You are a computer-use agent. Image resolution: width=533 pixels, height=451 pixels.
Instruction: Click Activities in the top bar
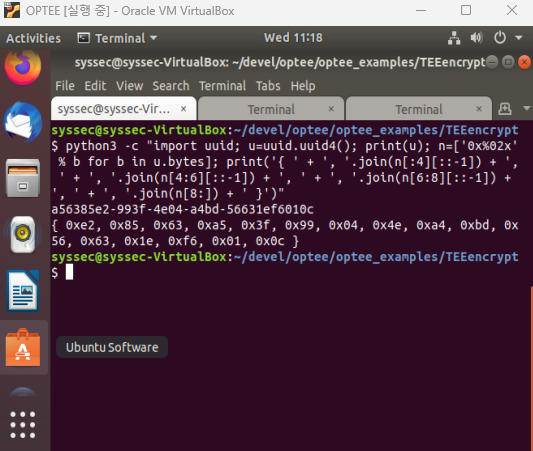click(x=33, y=38)
